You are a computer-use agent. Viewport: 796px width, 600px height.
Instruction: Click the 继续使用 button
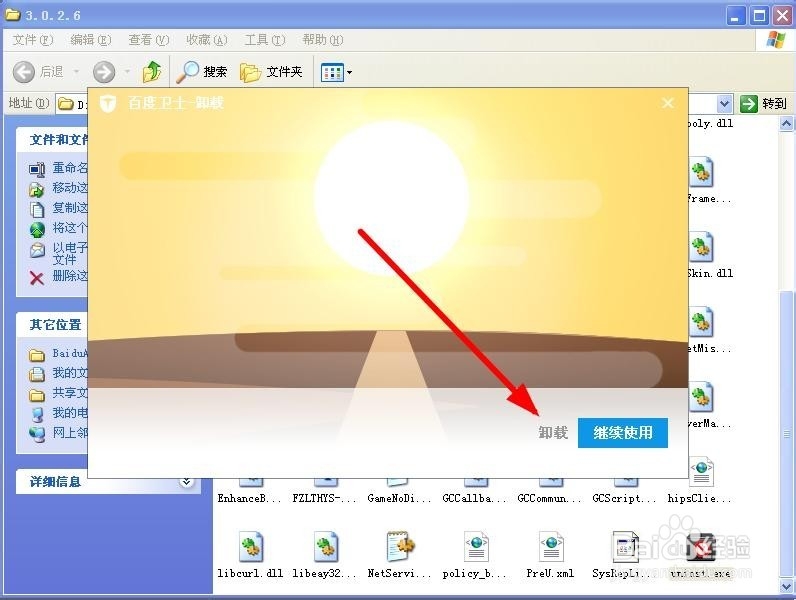[x=623, y=432]
